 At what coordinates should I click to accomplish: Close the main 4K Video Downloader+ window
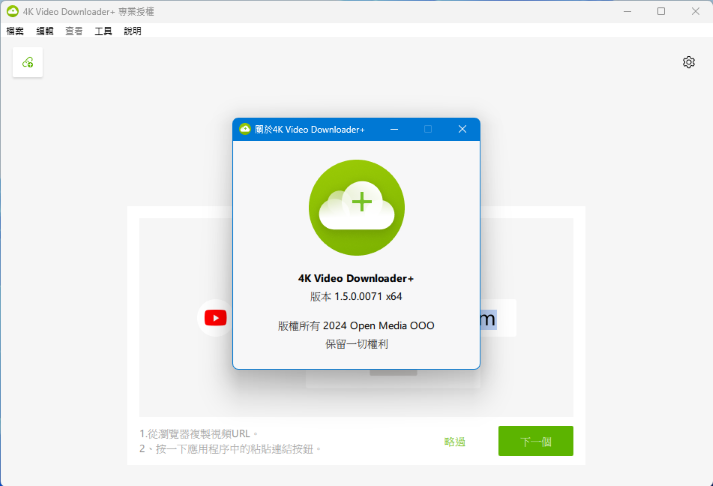pos(694,11)
